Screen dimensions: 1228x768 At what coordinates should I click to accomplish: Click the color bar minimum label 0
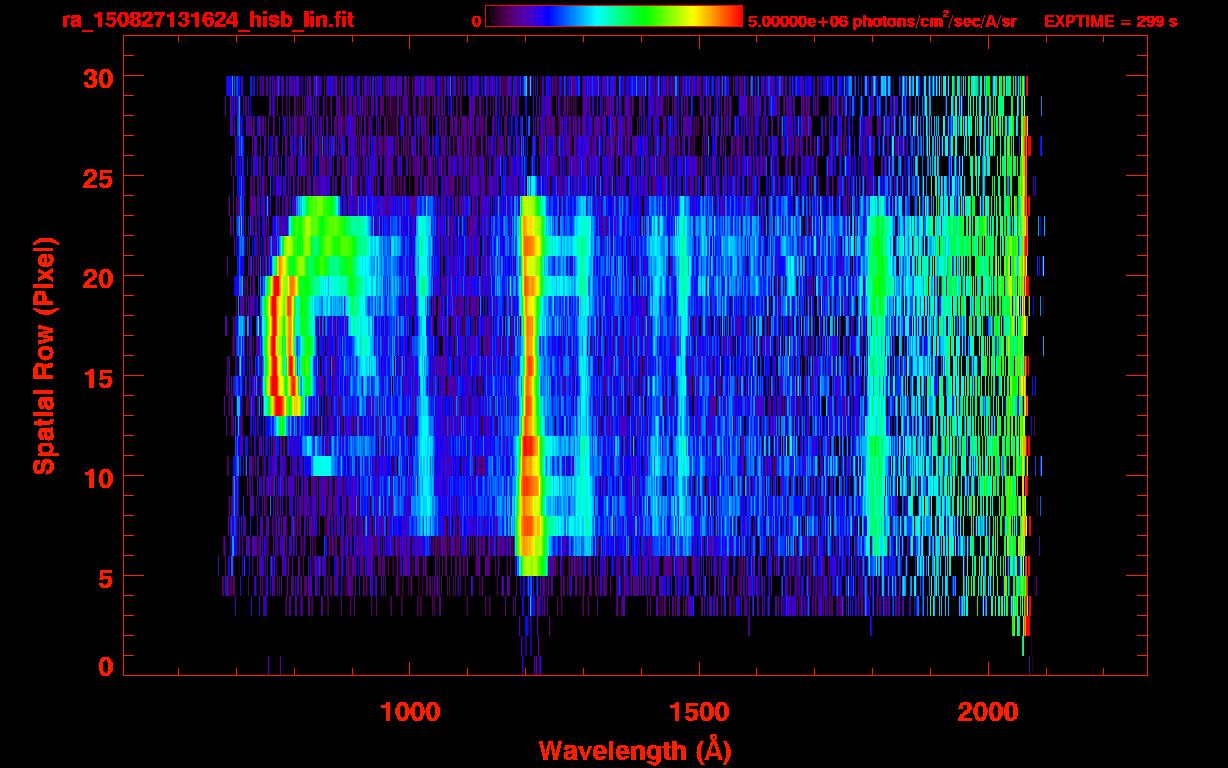[476, 20]
